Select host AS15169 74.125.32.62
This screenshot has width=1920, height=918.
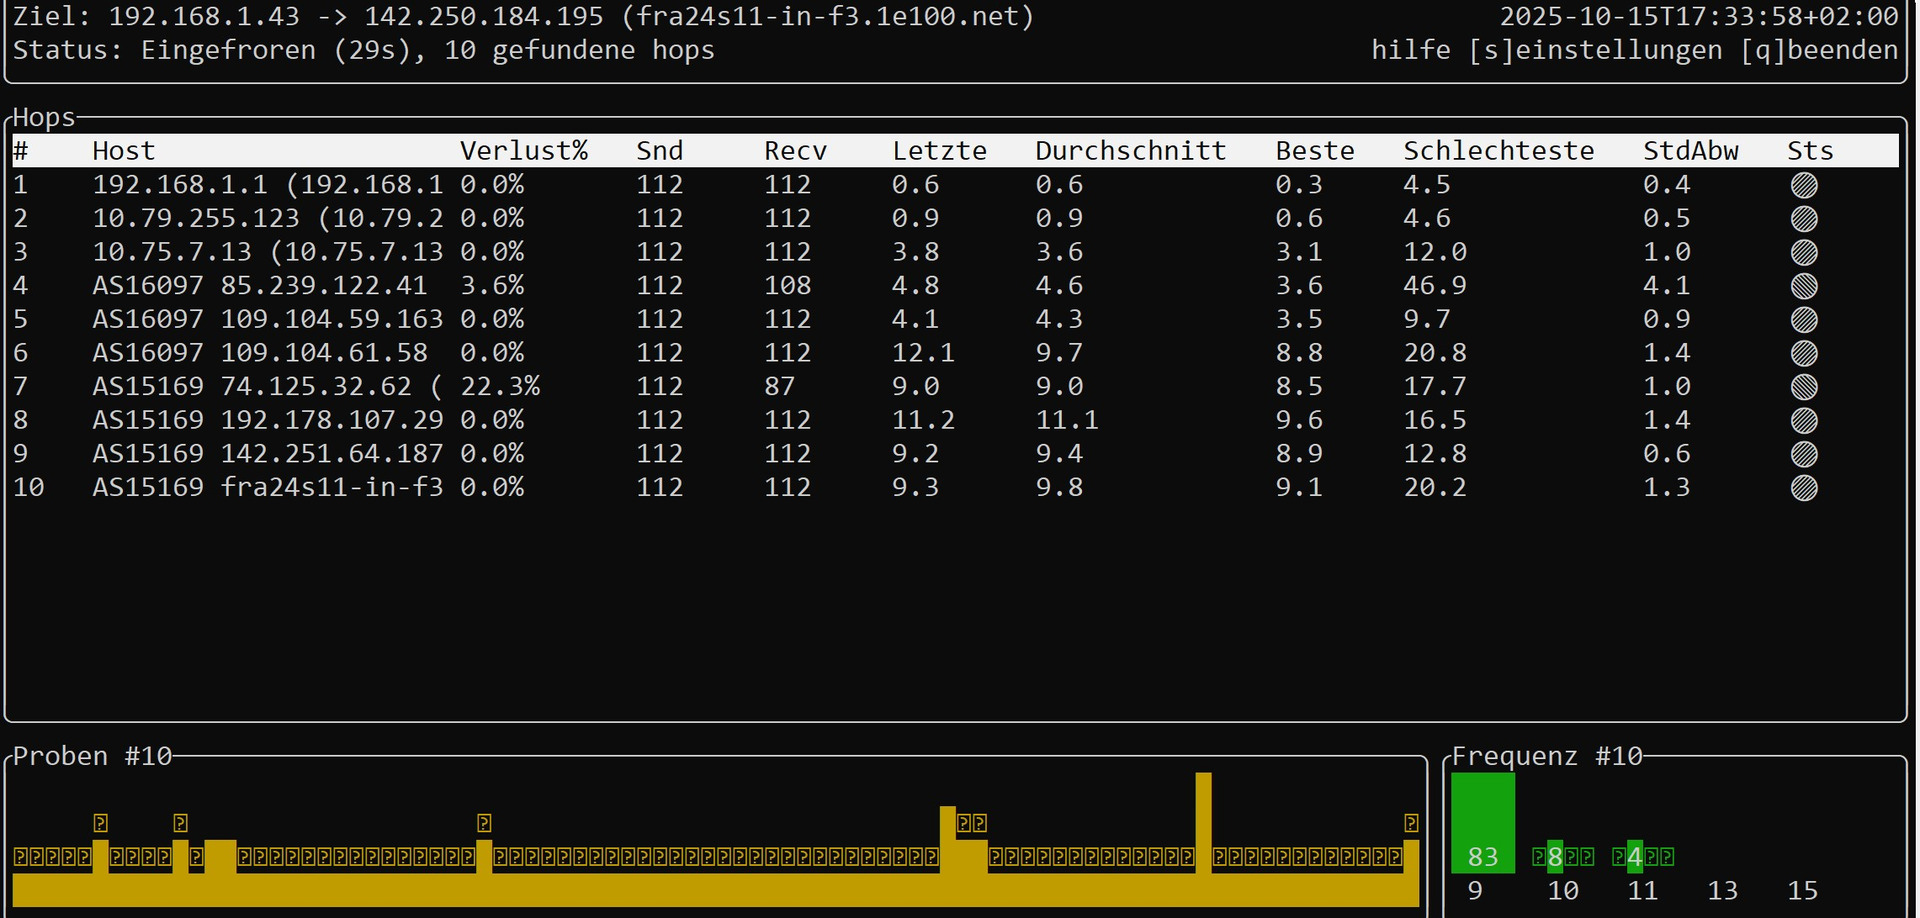pyautogui.click(x=268, y=387)
